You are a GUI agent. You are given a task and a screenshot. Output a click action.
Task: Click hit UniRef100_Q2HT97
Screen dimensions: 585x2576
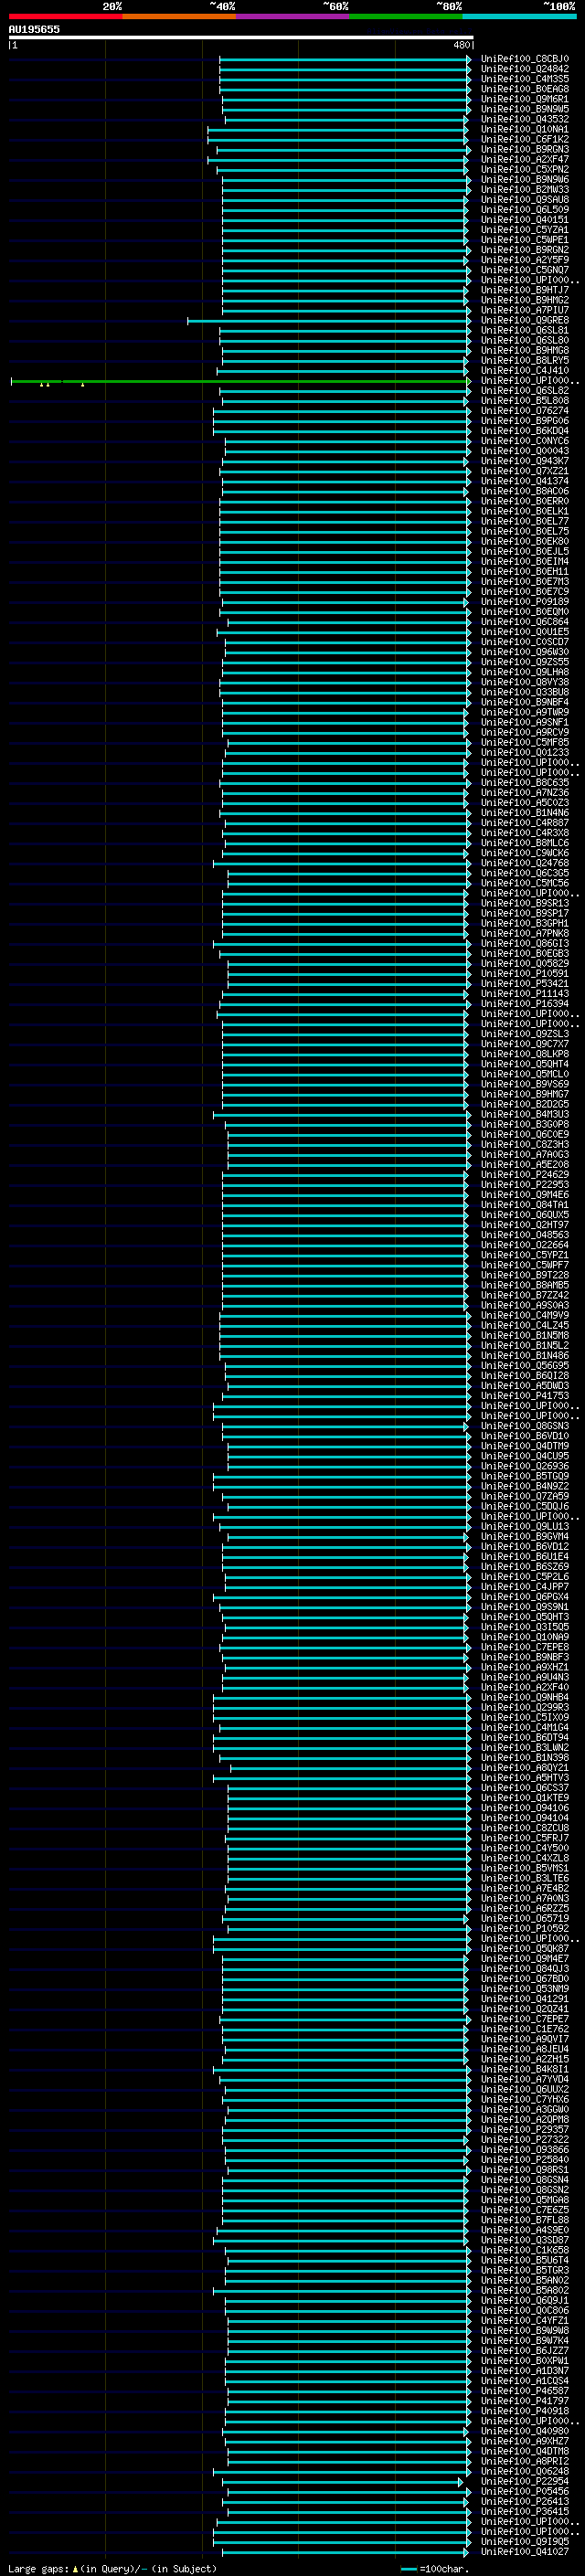click(x=524, y=1225)
